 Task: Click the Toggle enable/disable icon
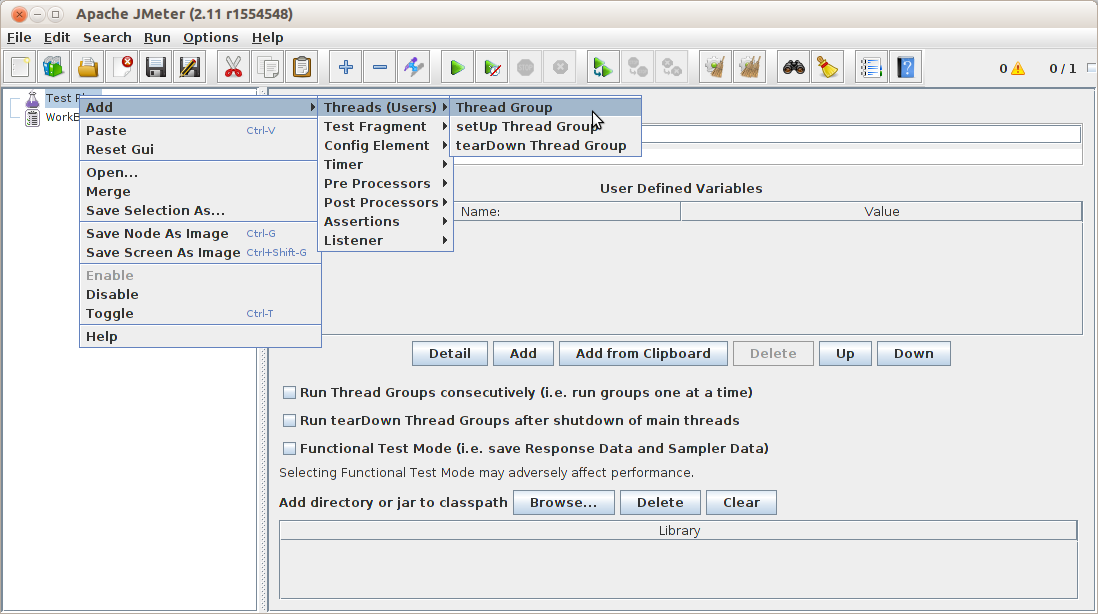[x=413, y=67]
